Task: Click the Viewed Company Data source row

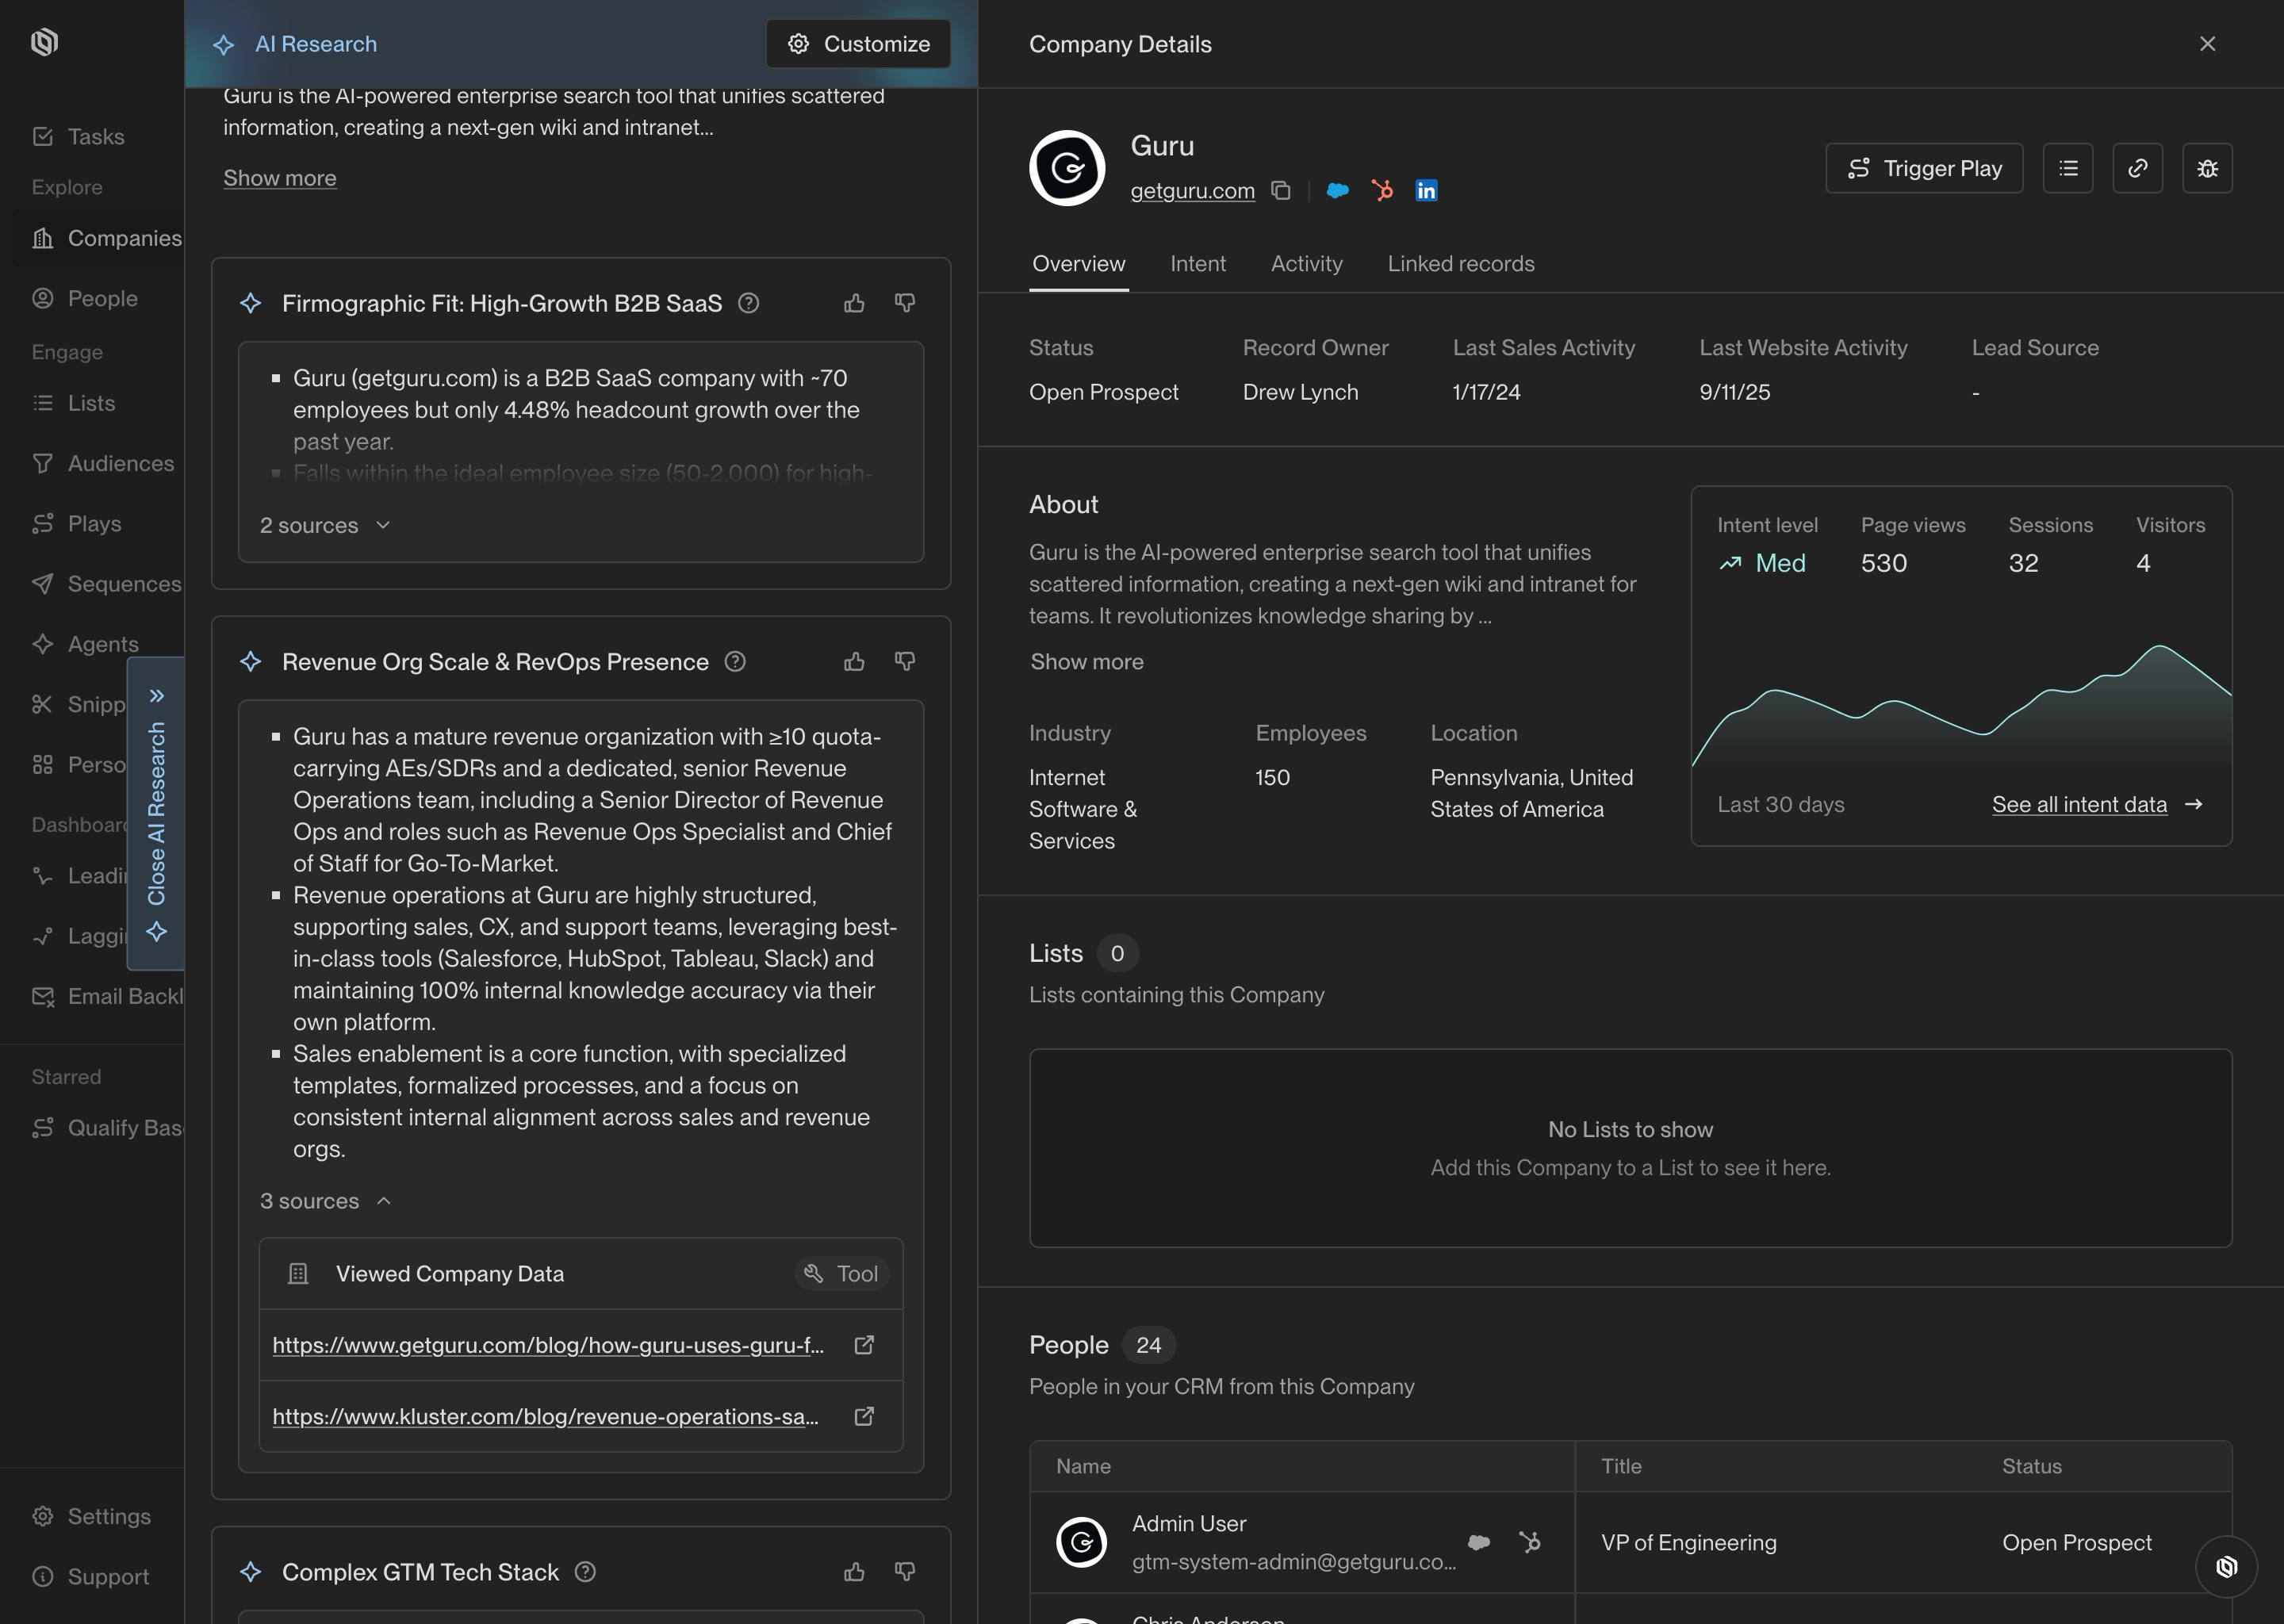Action: coord(581,1273)
